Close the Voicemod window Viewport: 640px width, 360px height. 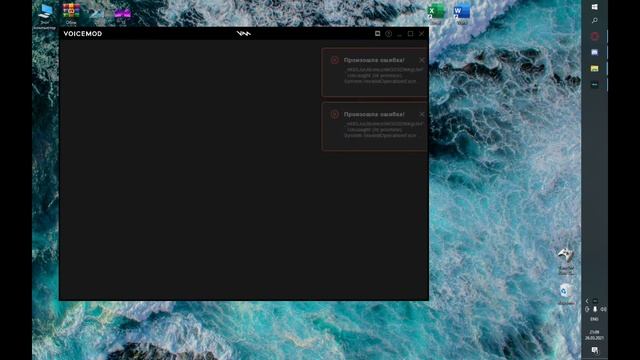[422, 33]
